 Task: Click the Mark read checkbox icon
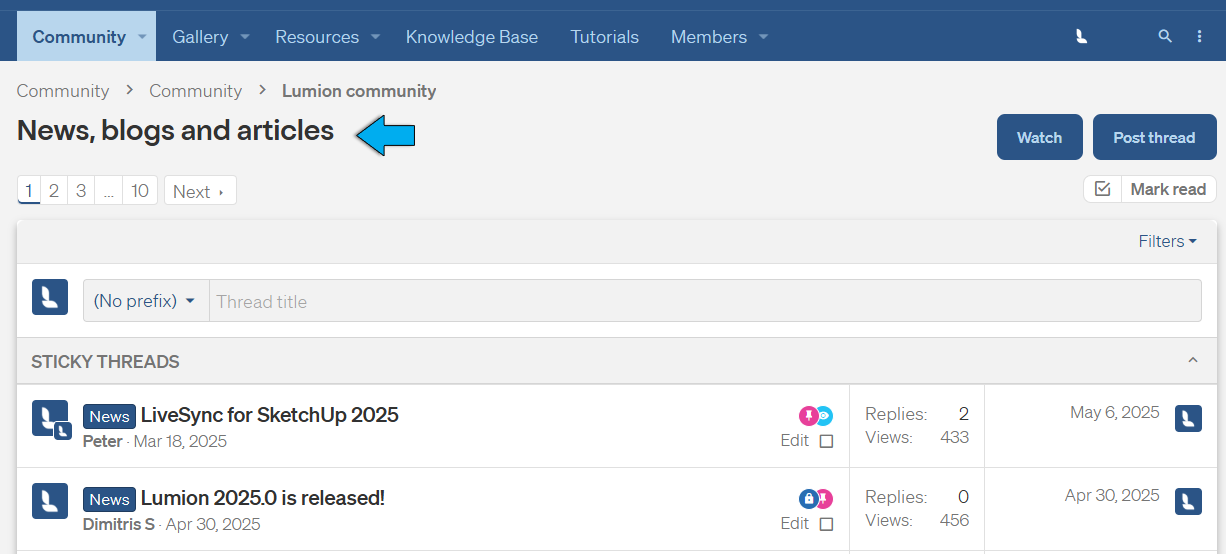[1102, 189]
